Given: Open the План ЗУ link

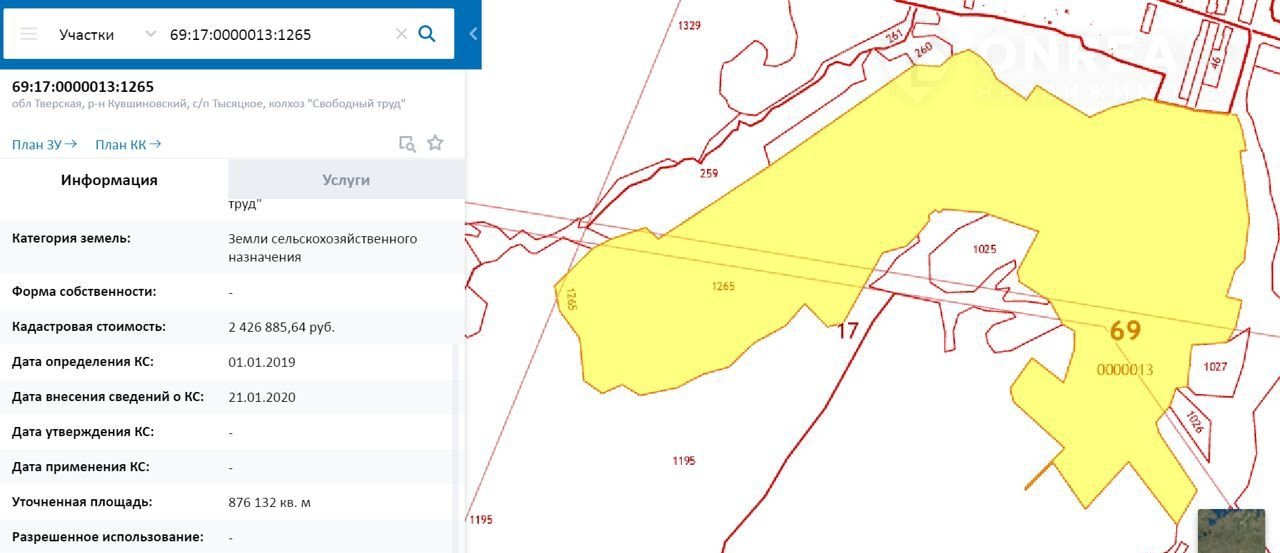Looking at the screenshot, I should (x=44, y=145).
